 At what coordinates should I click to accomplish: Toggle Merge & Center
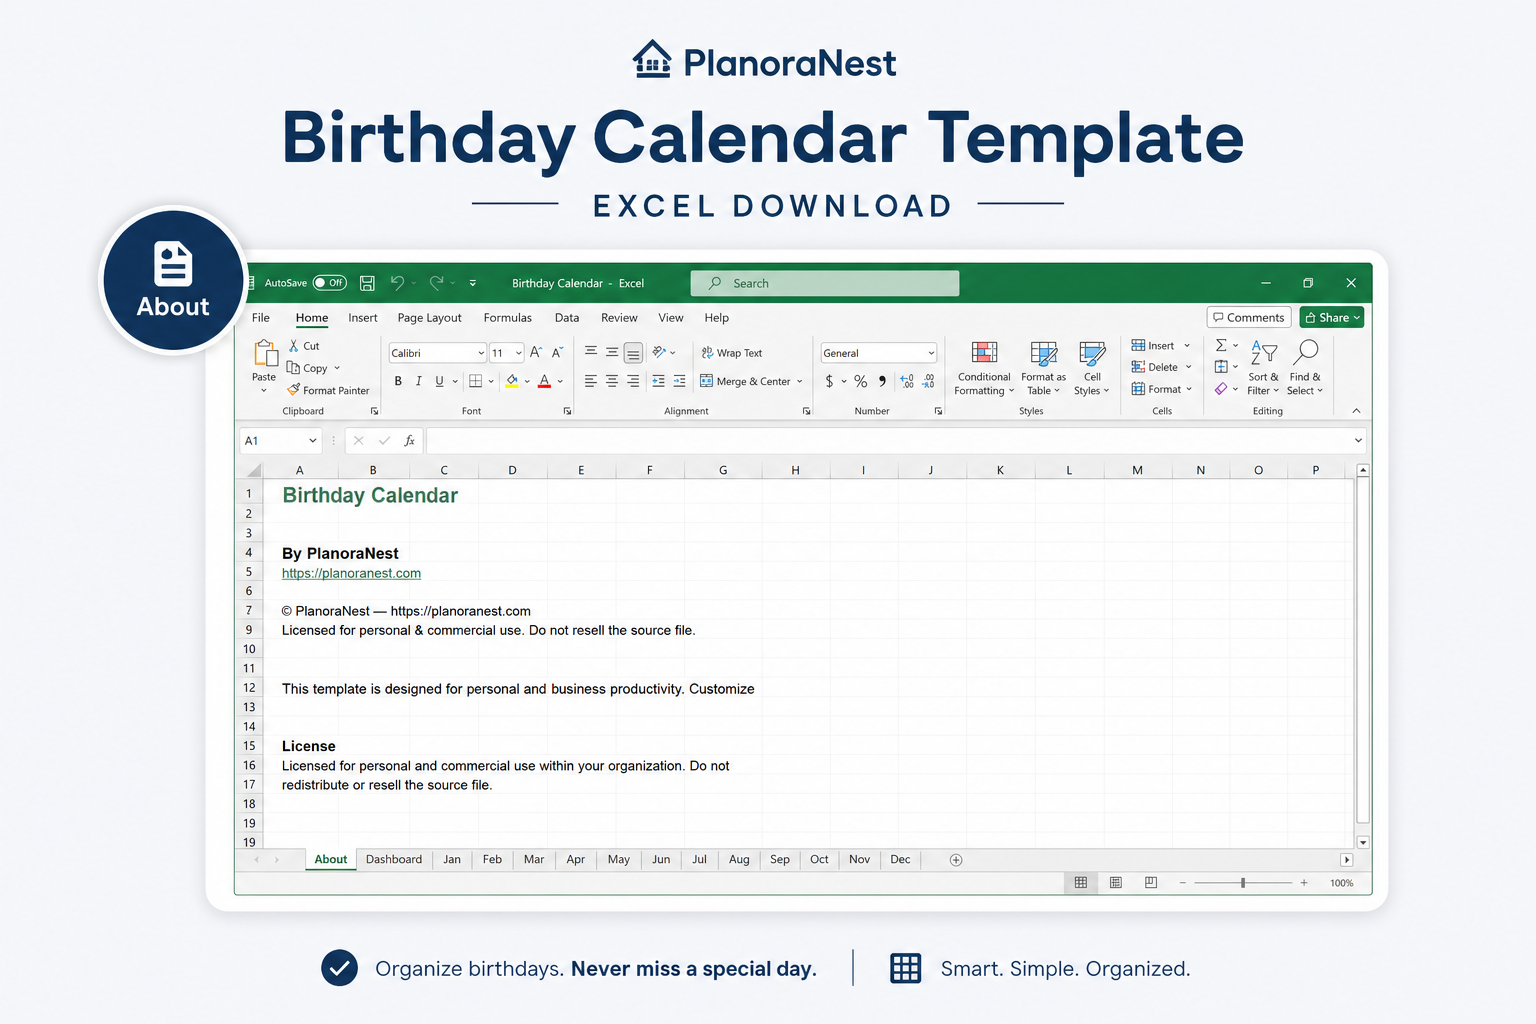click(x=746, y=381)
